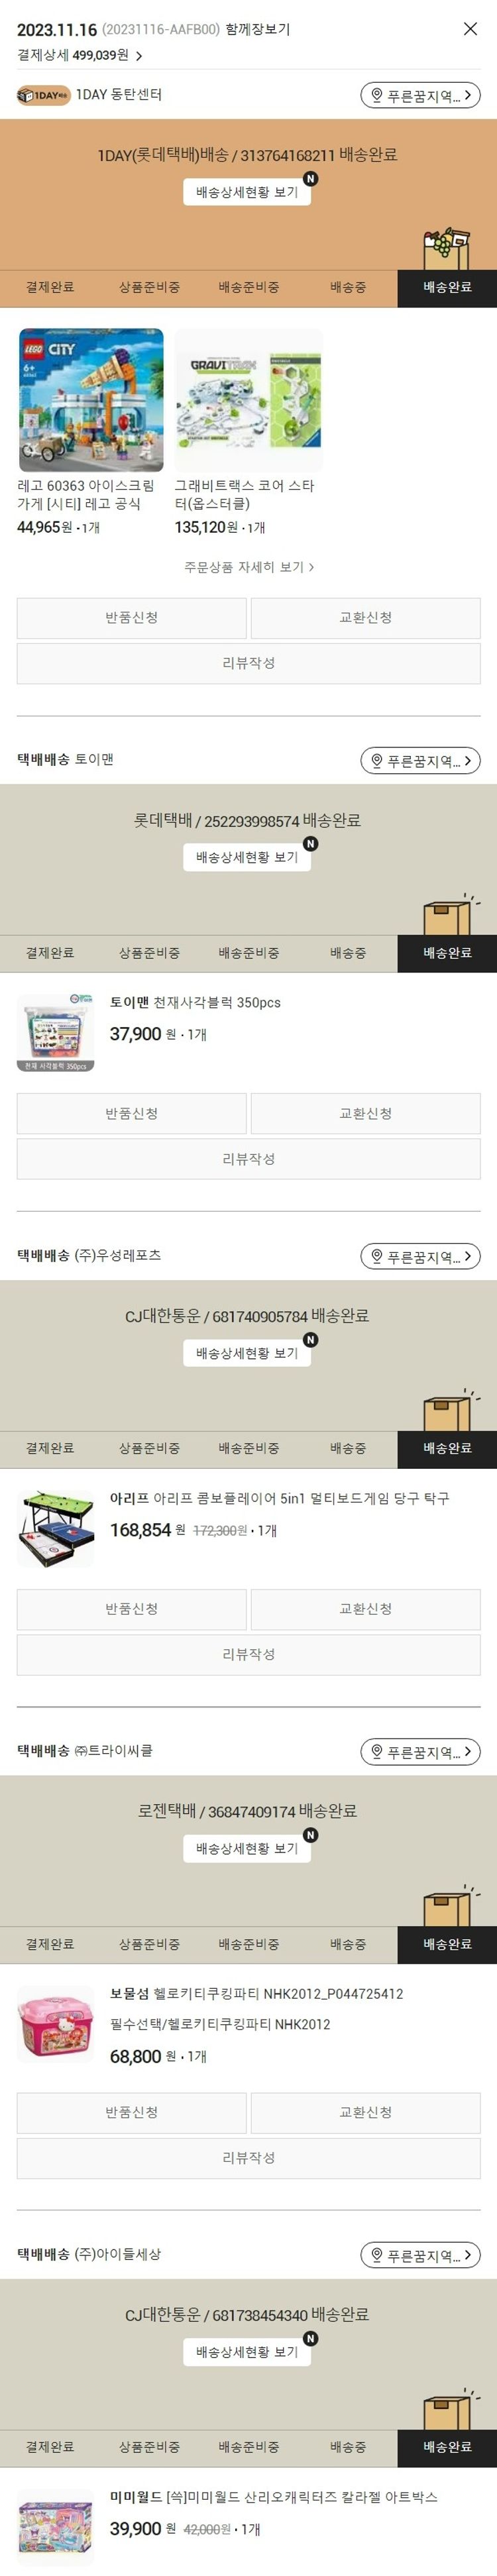
Task: Expand payment details 499,039원 chevron
Action: 139,56
